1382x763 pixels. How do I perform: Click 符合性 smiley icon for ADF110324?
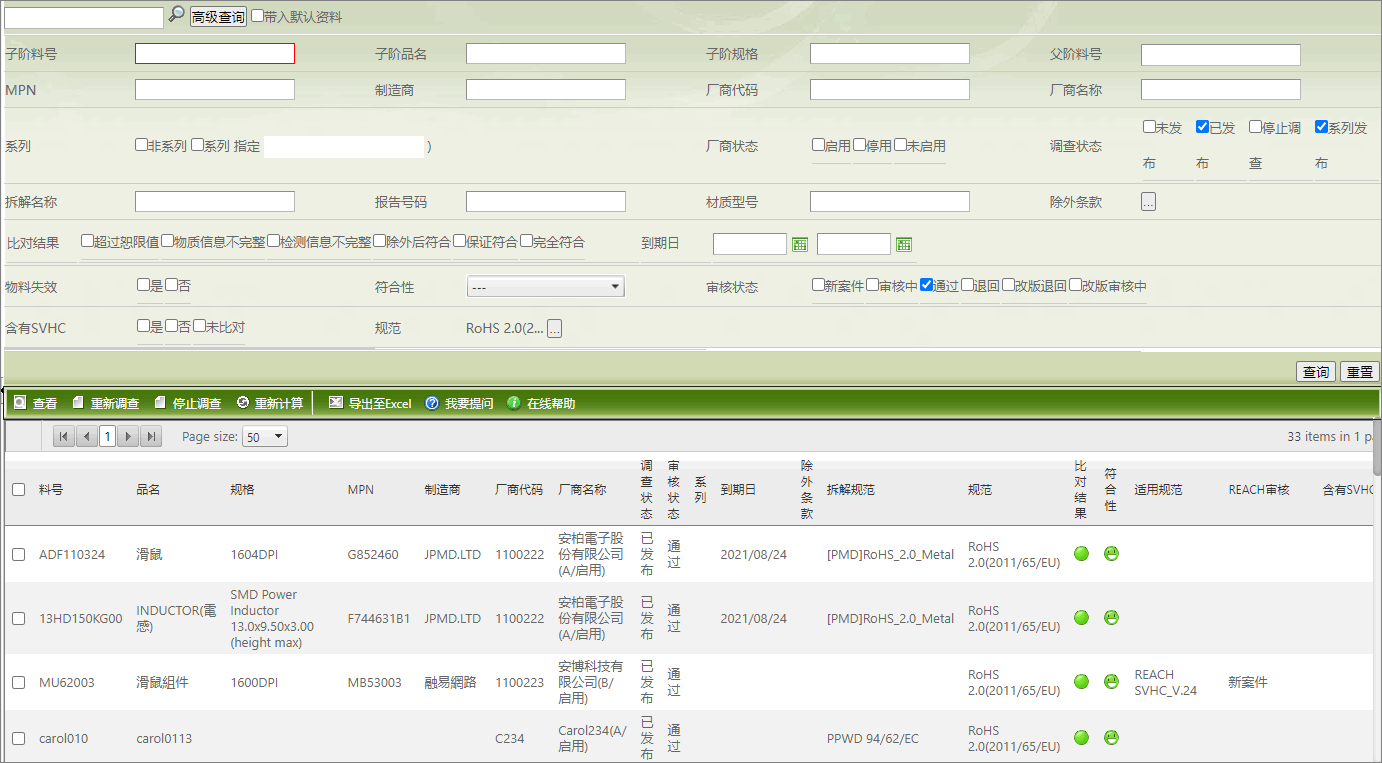pos(1111,554)
